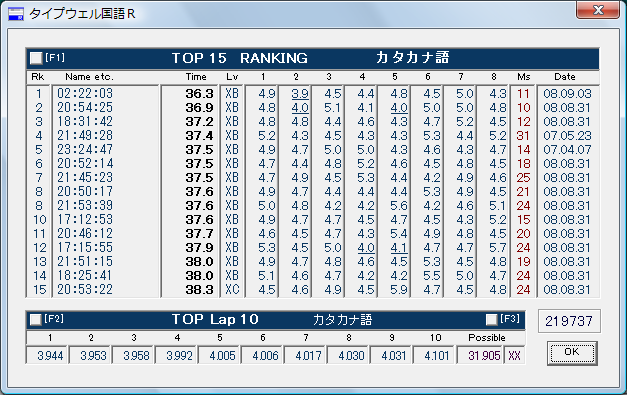The image size is (627, 395).
Task: Close the タイプウェル国語R window
Action: click(x=597, y=10)
